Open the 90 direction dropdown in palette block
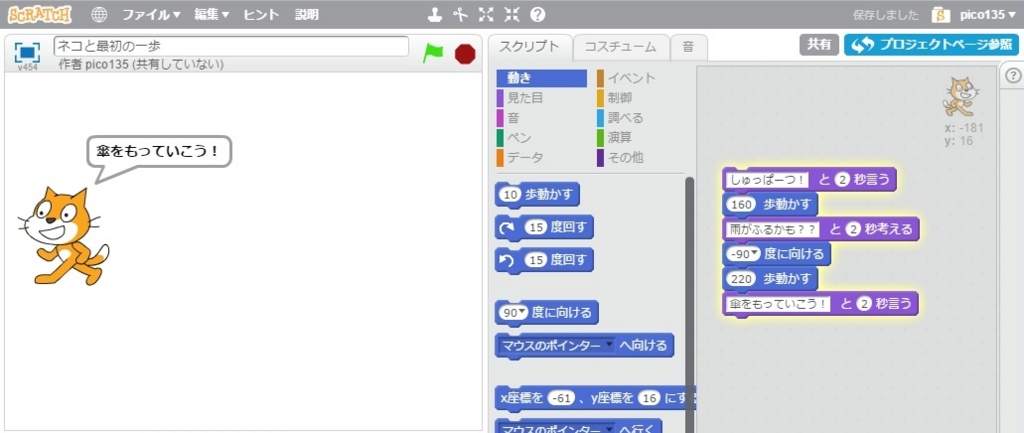 (x=522, y=313)
